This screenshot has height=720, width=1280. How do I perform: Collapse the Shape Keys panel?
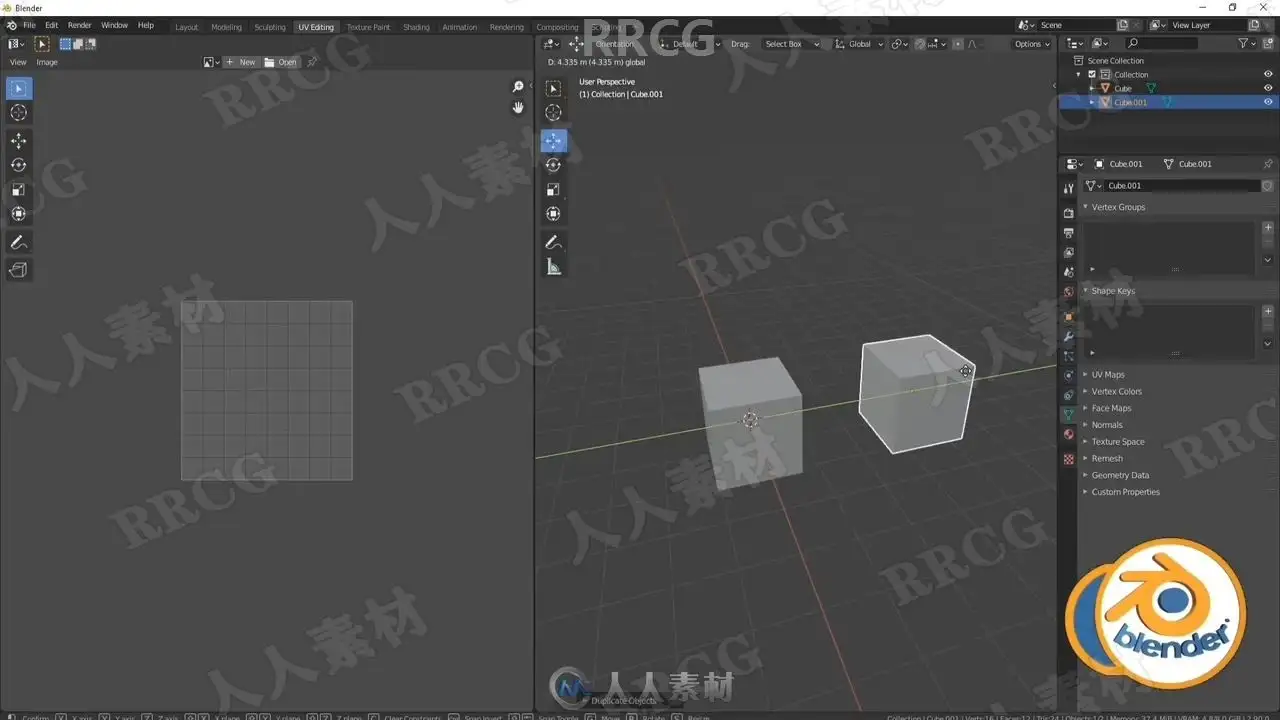pyautogui.click(x=1113, y=291)
